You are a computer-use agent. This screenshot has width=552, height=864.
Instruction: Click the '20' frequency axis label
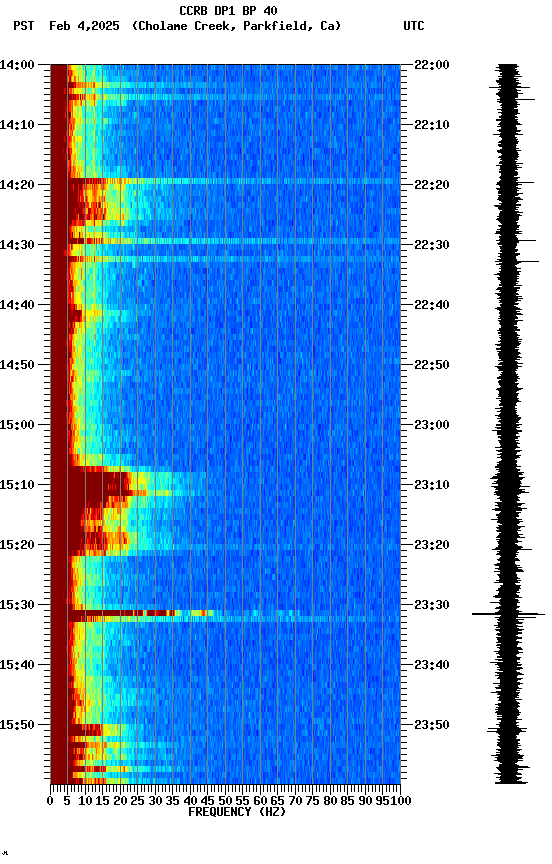tap(120, 801)
